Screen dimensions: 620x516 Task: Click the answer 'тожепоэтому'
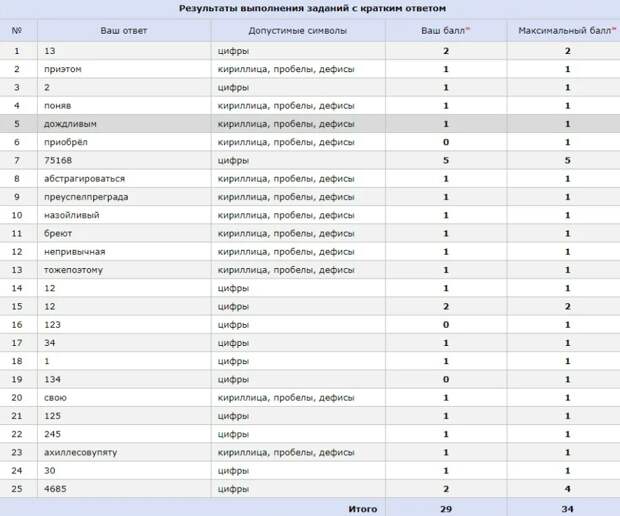click(x=73, y=270)
